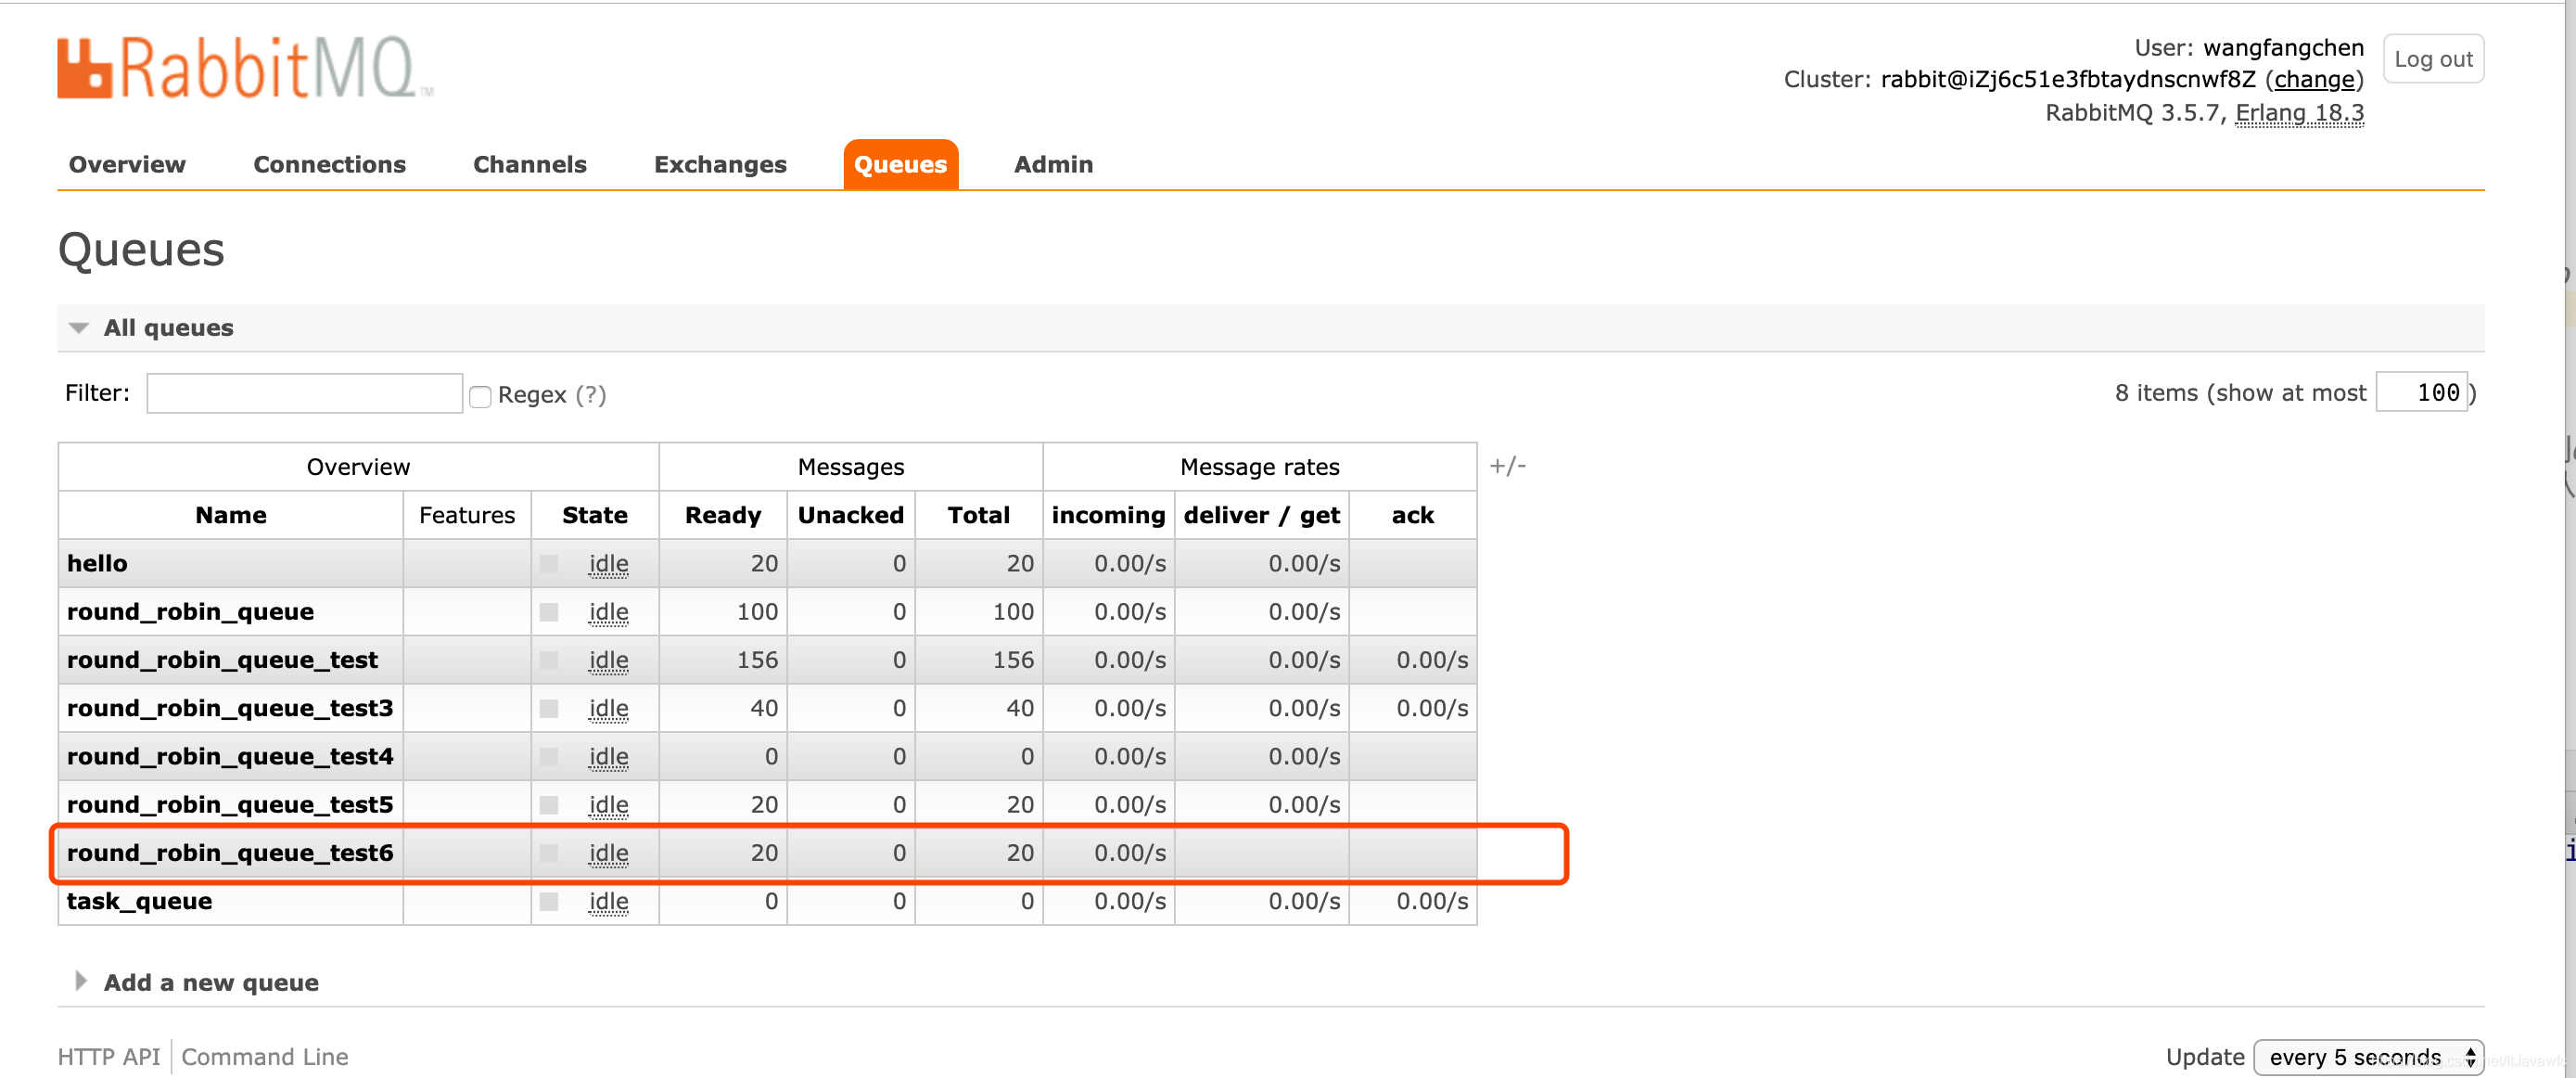Screen dimensions: 2576x1078
Task: Go to the Channels tab
Action: point(529,164)
